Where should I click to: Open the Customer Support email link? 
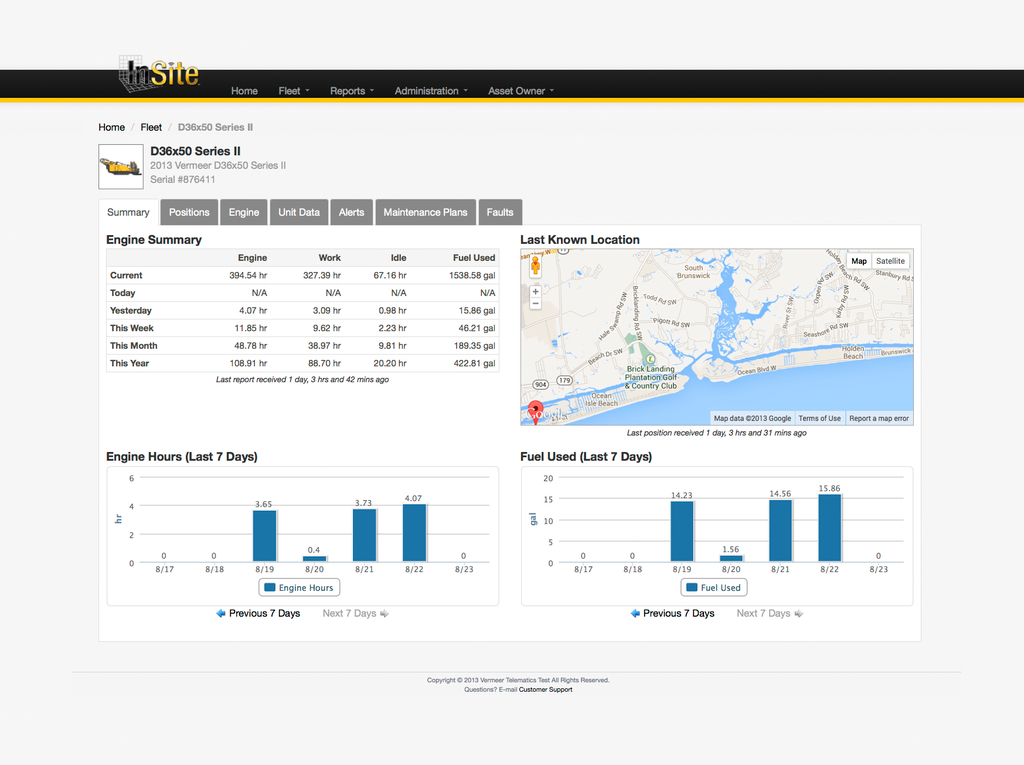pyautogui.click(x=545, y=689)
